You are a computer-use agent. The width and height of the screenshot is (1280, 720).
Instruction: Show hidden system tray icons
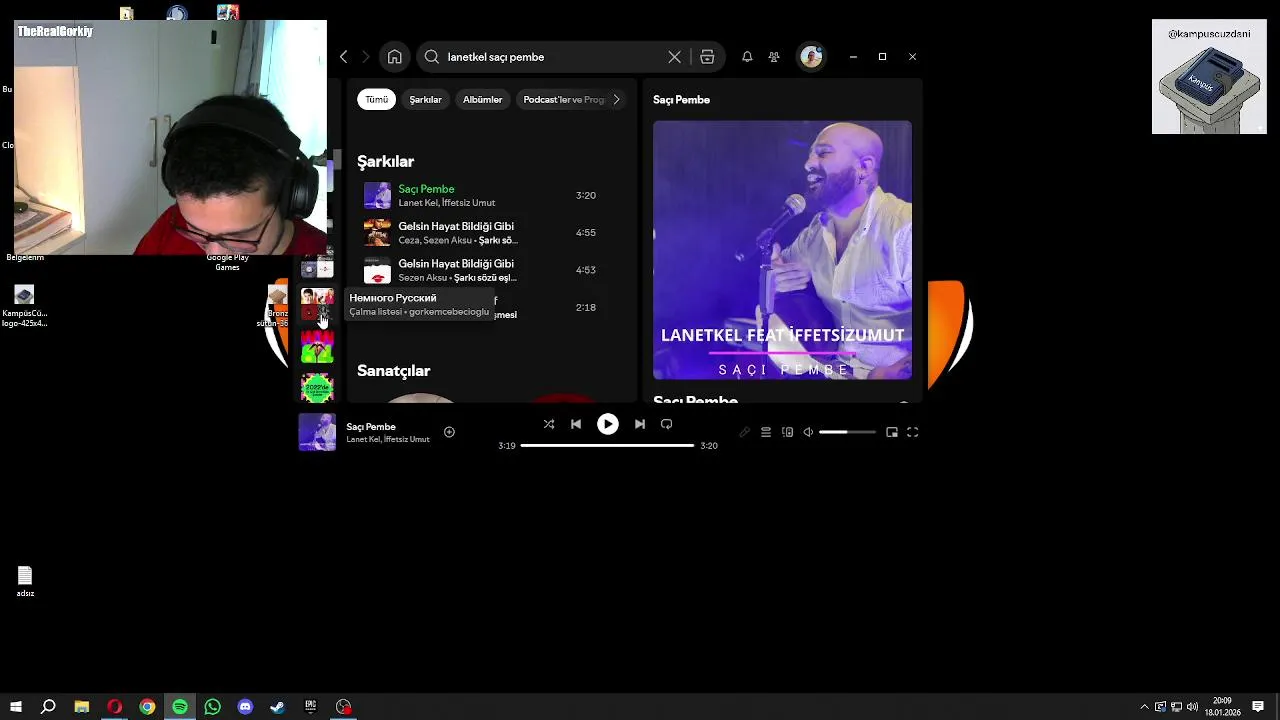[x=1145, y=707]
